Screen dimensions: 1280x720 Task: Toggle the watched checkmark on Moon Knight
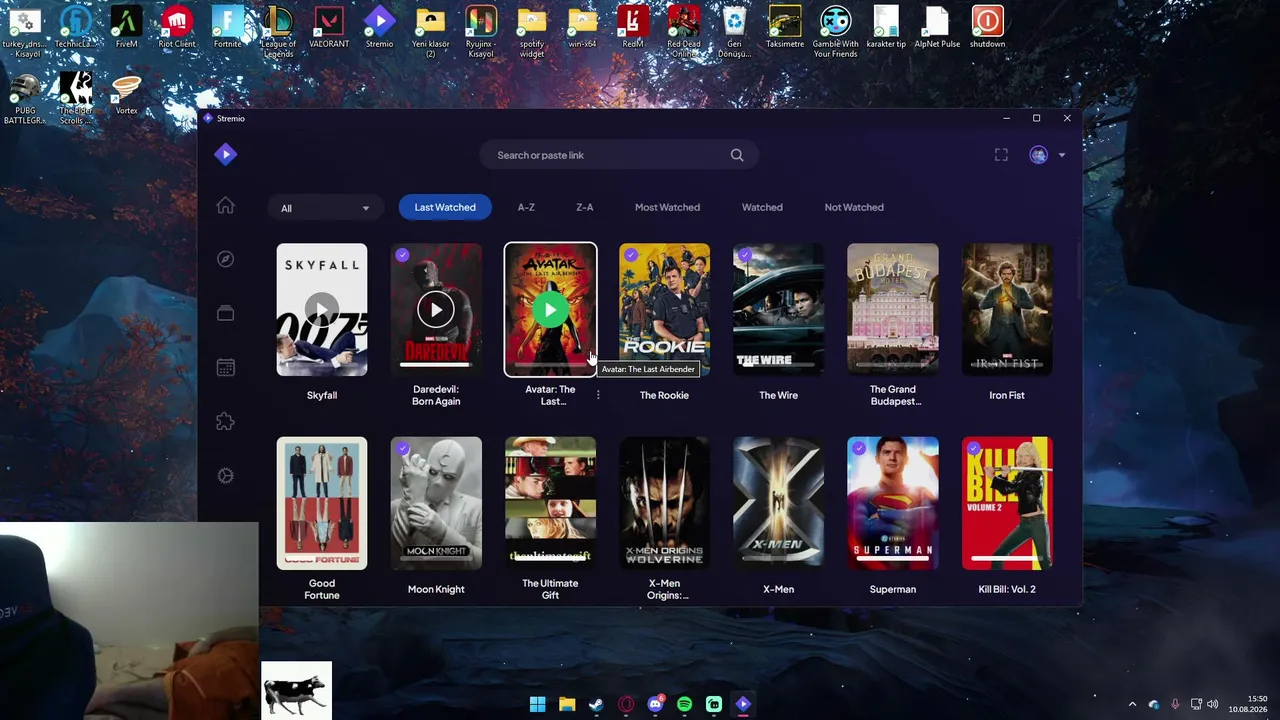402,449
